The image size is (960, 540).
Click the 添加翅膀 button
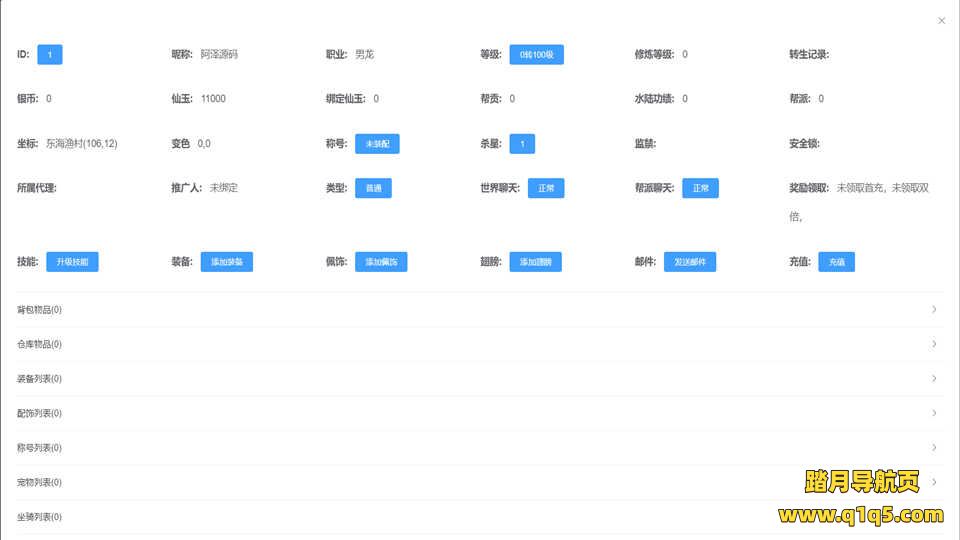pos(535,262)
